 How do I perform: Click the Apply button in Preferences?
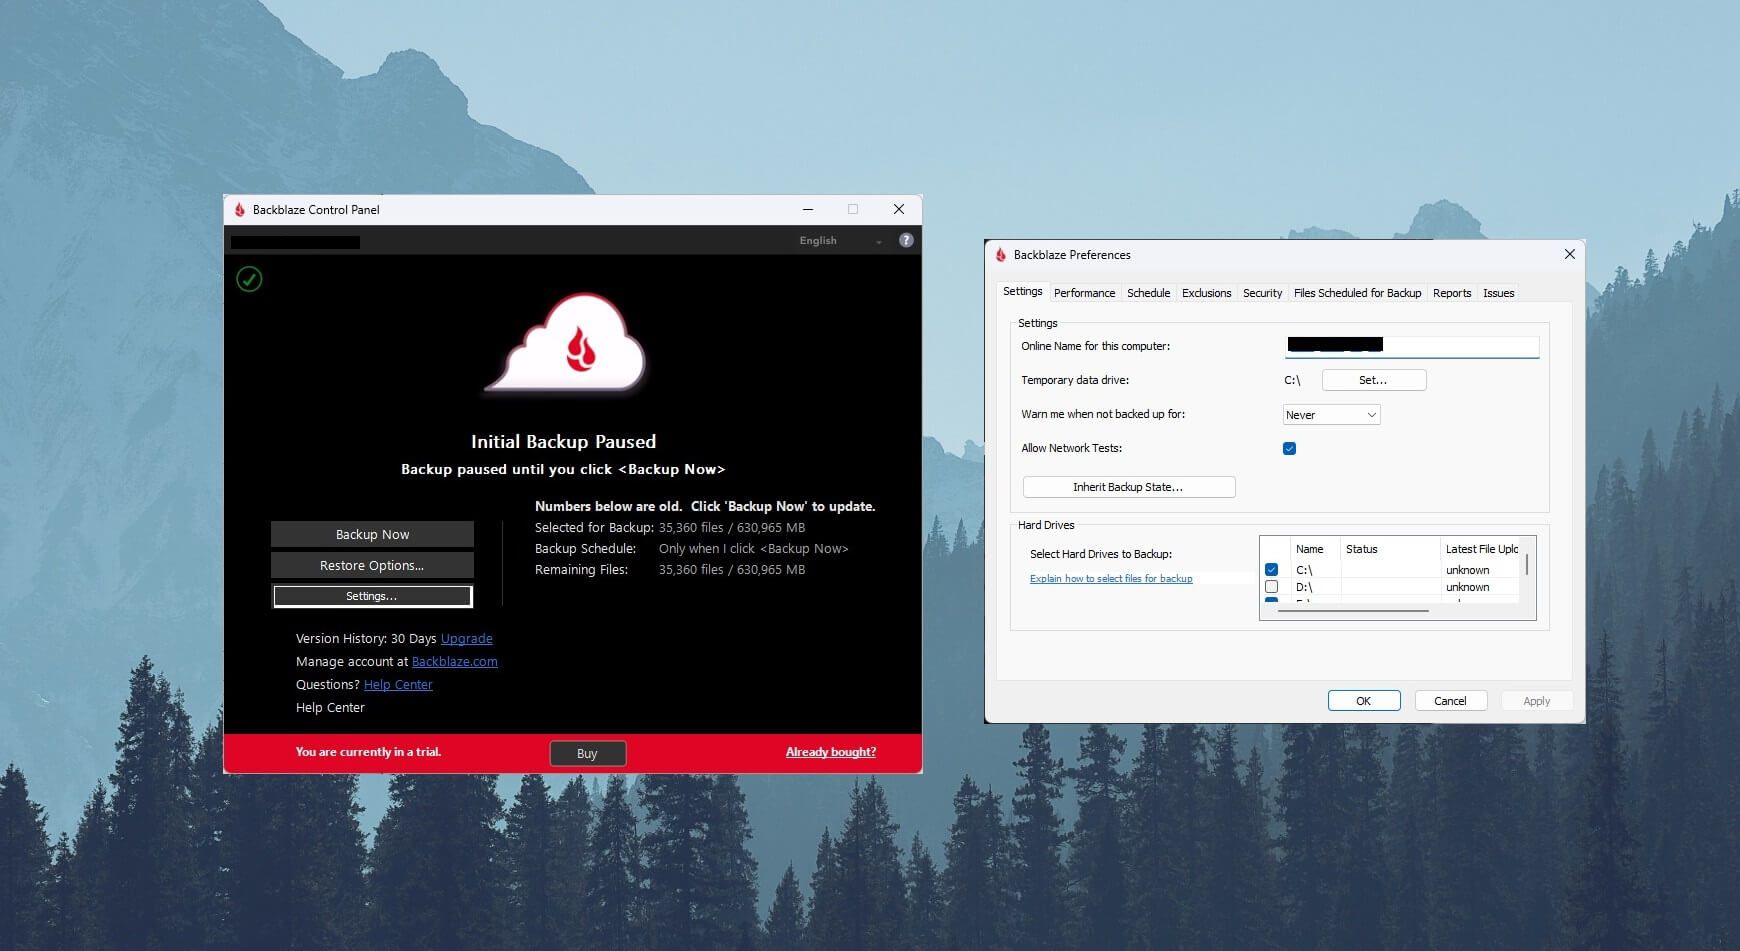[1537, 701]
